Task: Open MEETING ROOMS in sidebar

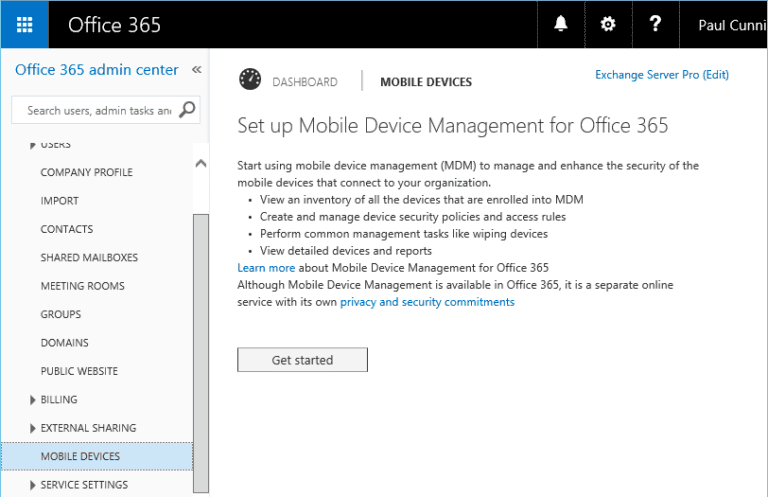Action: [83, 286]
